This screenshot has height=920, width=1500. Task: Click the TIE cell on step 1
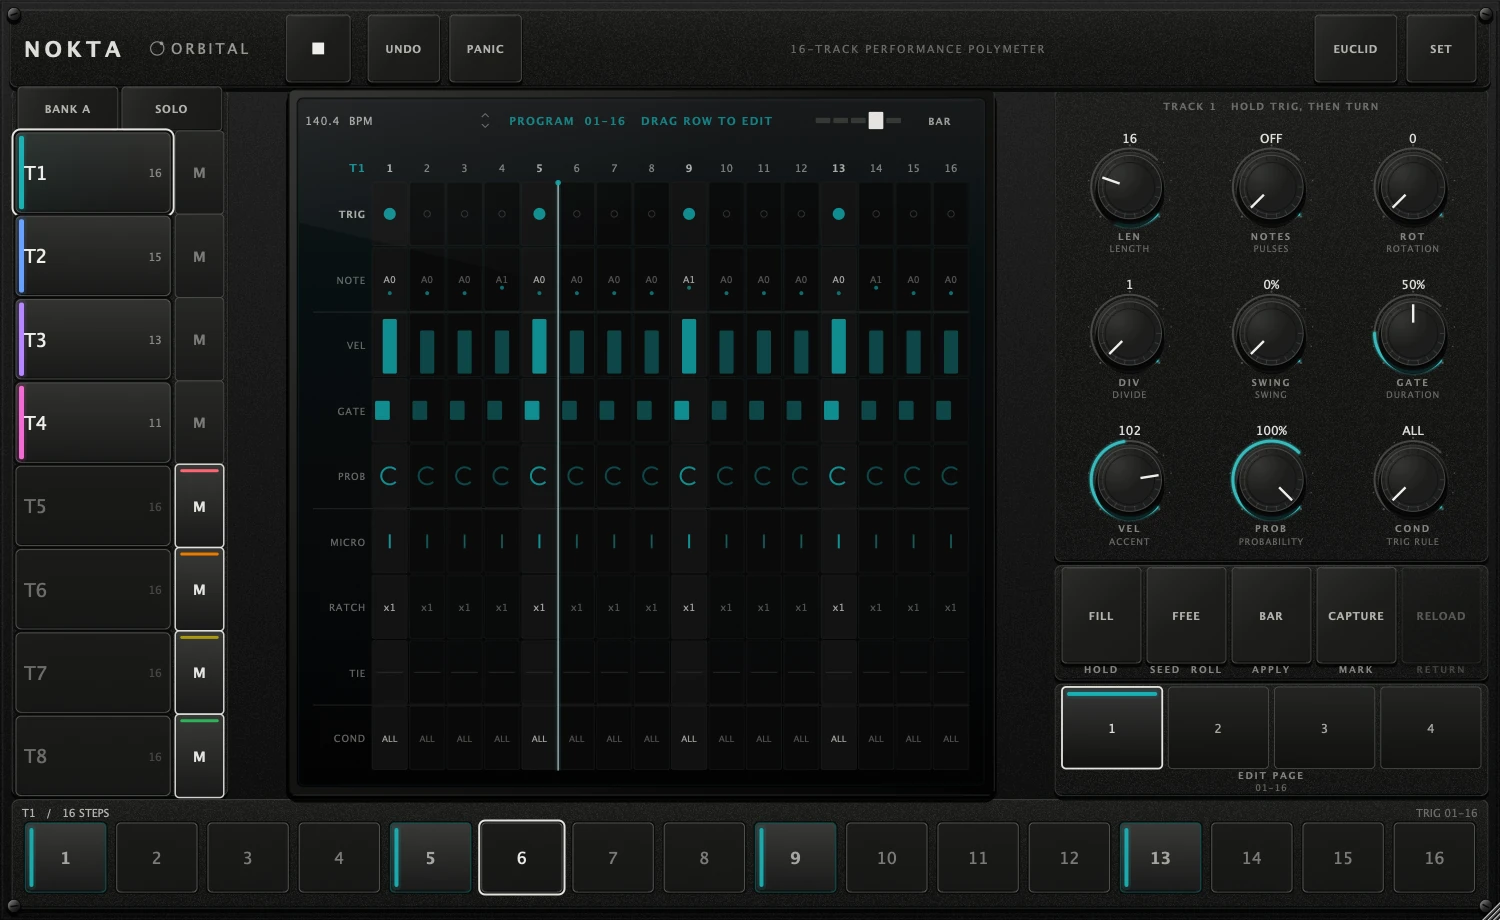pyautogui.click(x=389, y=673)
